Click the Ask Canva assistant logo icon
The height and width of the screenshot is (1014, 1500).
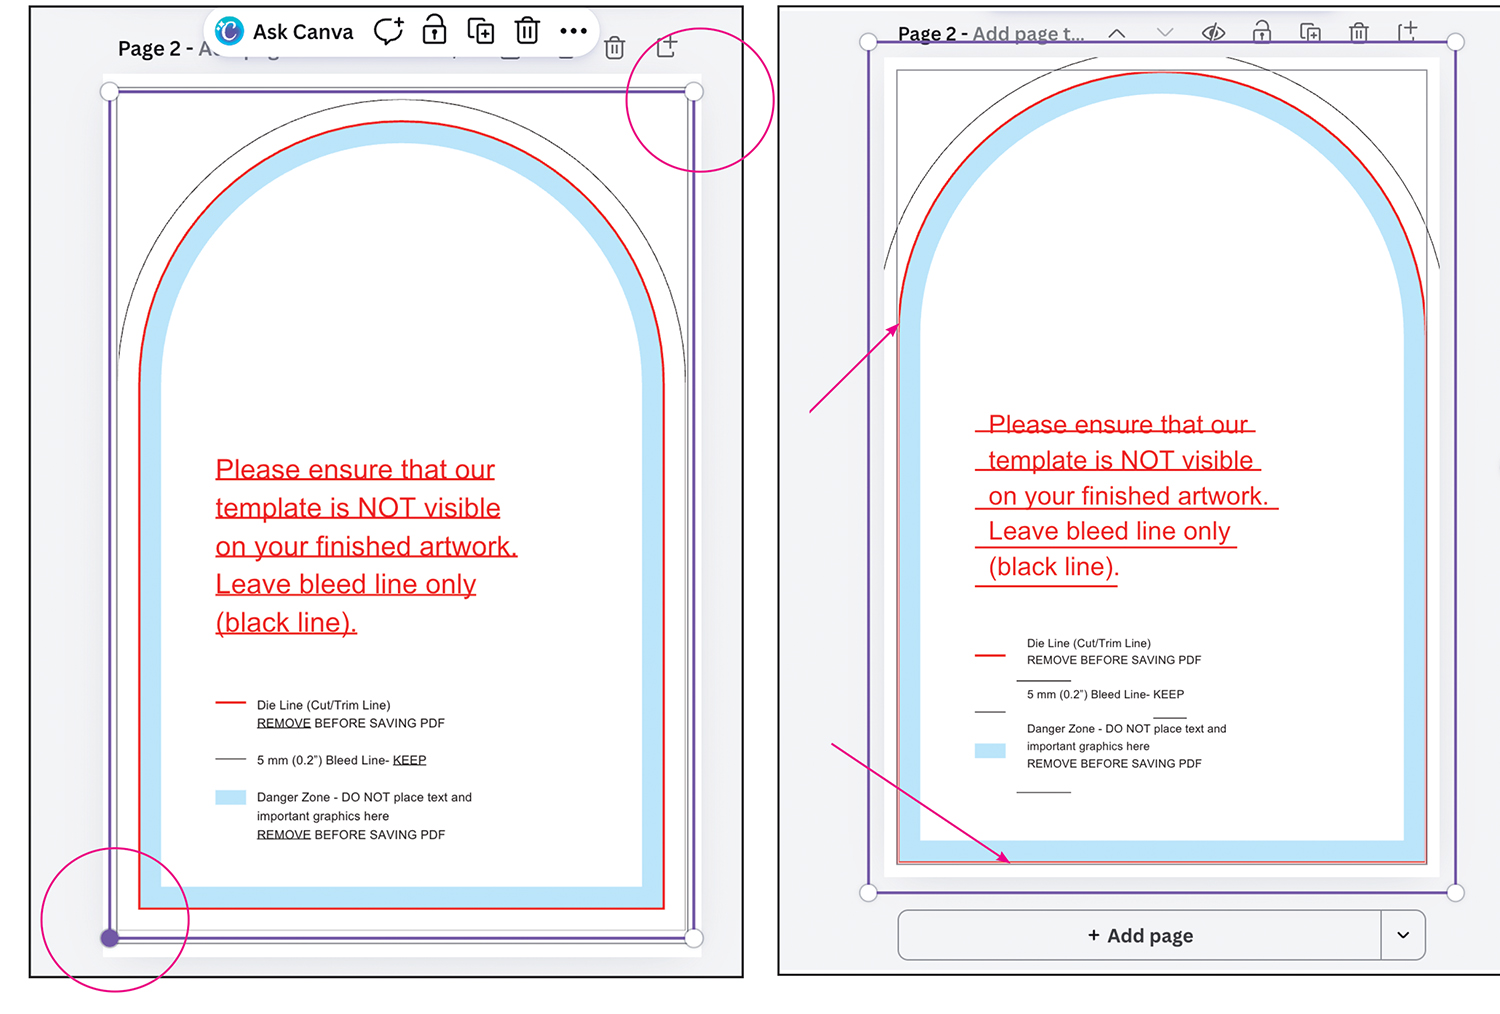point(230,32)
